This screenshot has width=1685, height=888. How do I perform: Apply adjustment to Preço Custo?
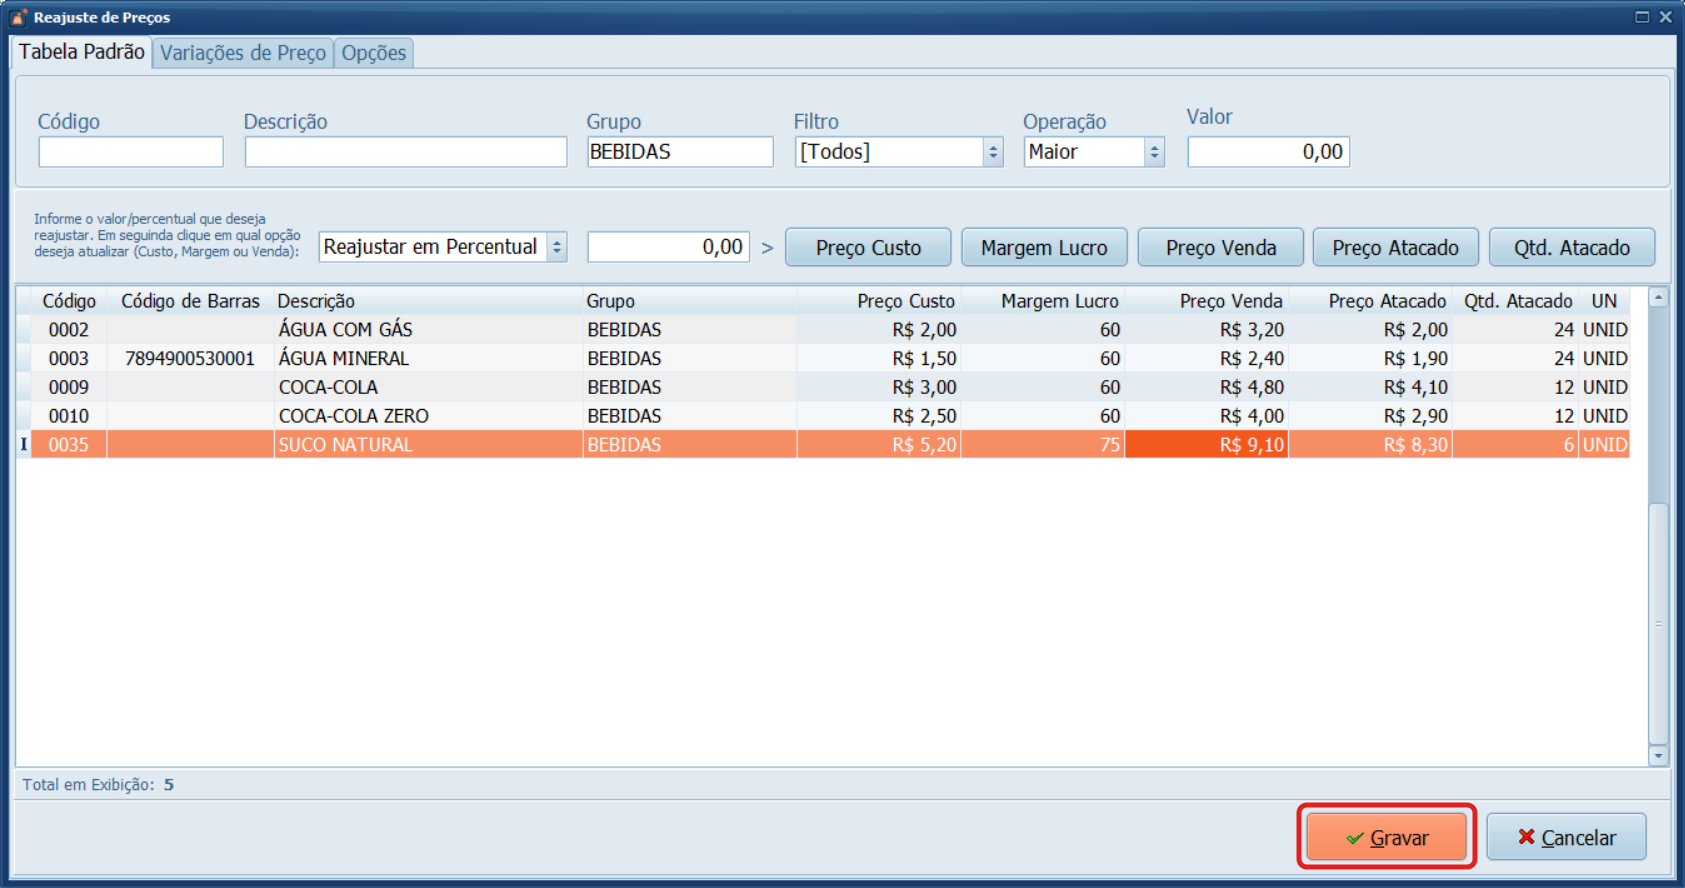867,247
